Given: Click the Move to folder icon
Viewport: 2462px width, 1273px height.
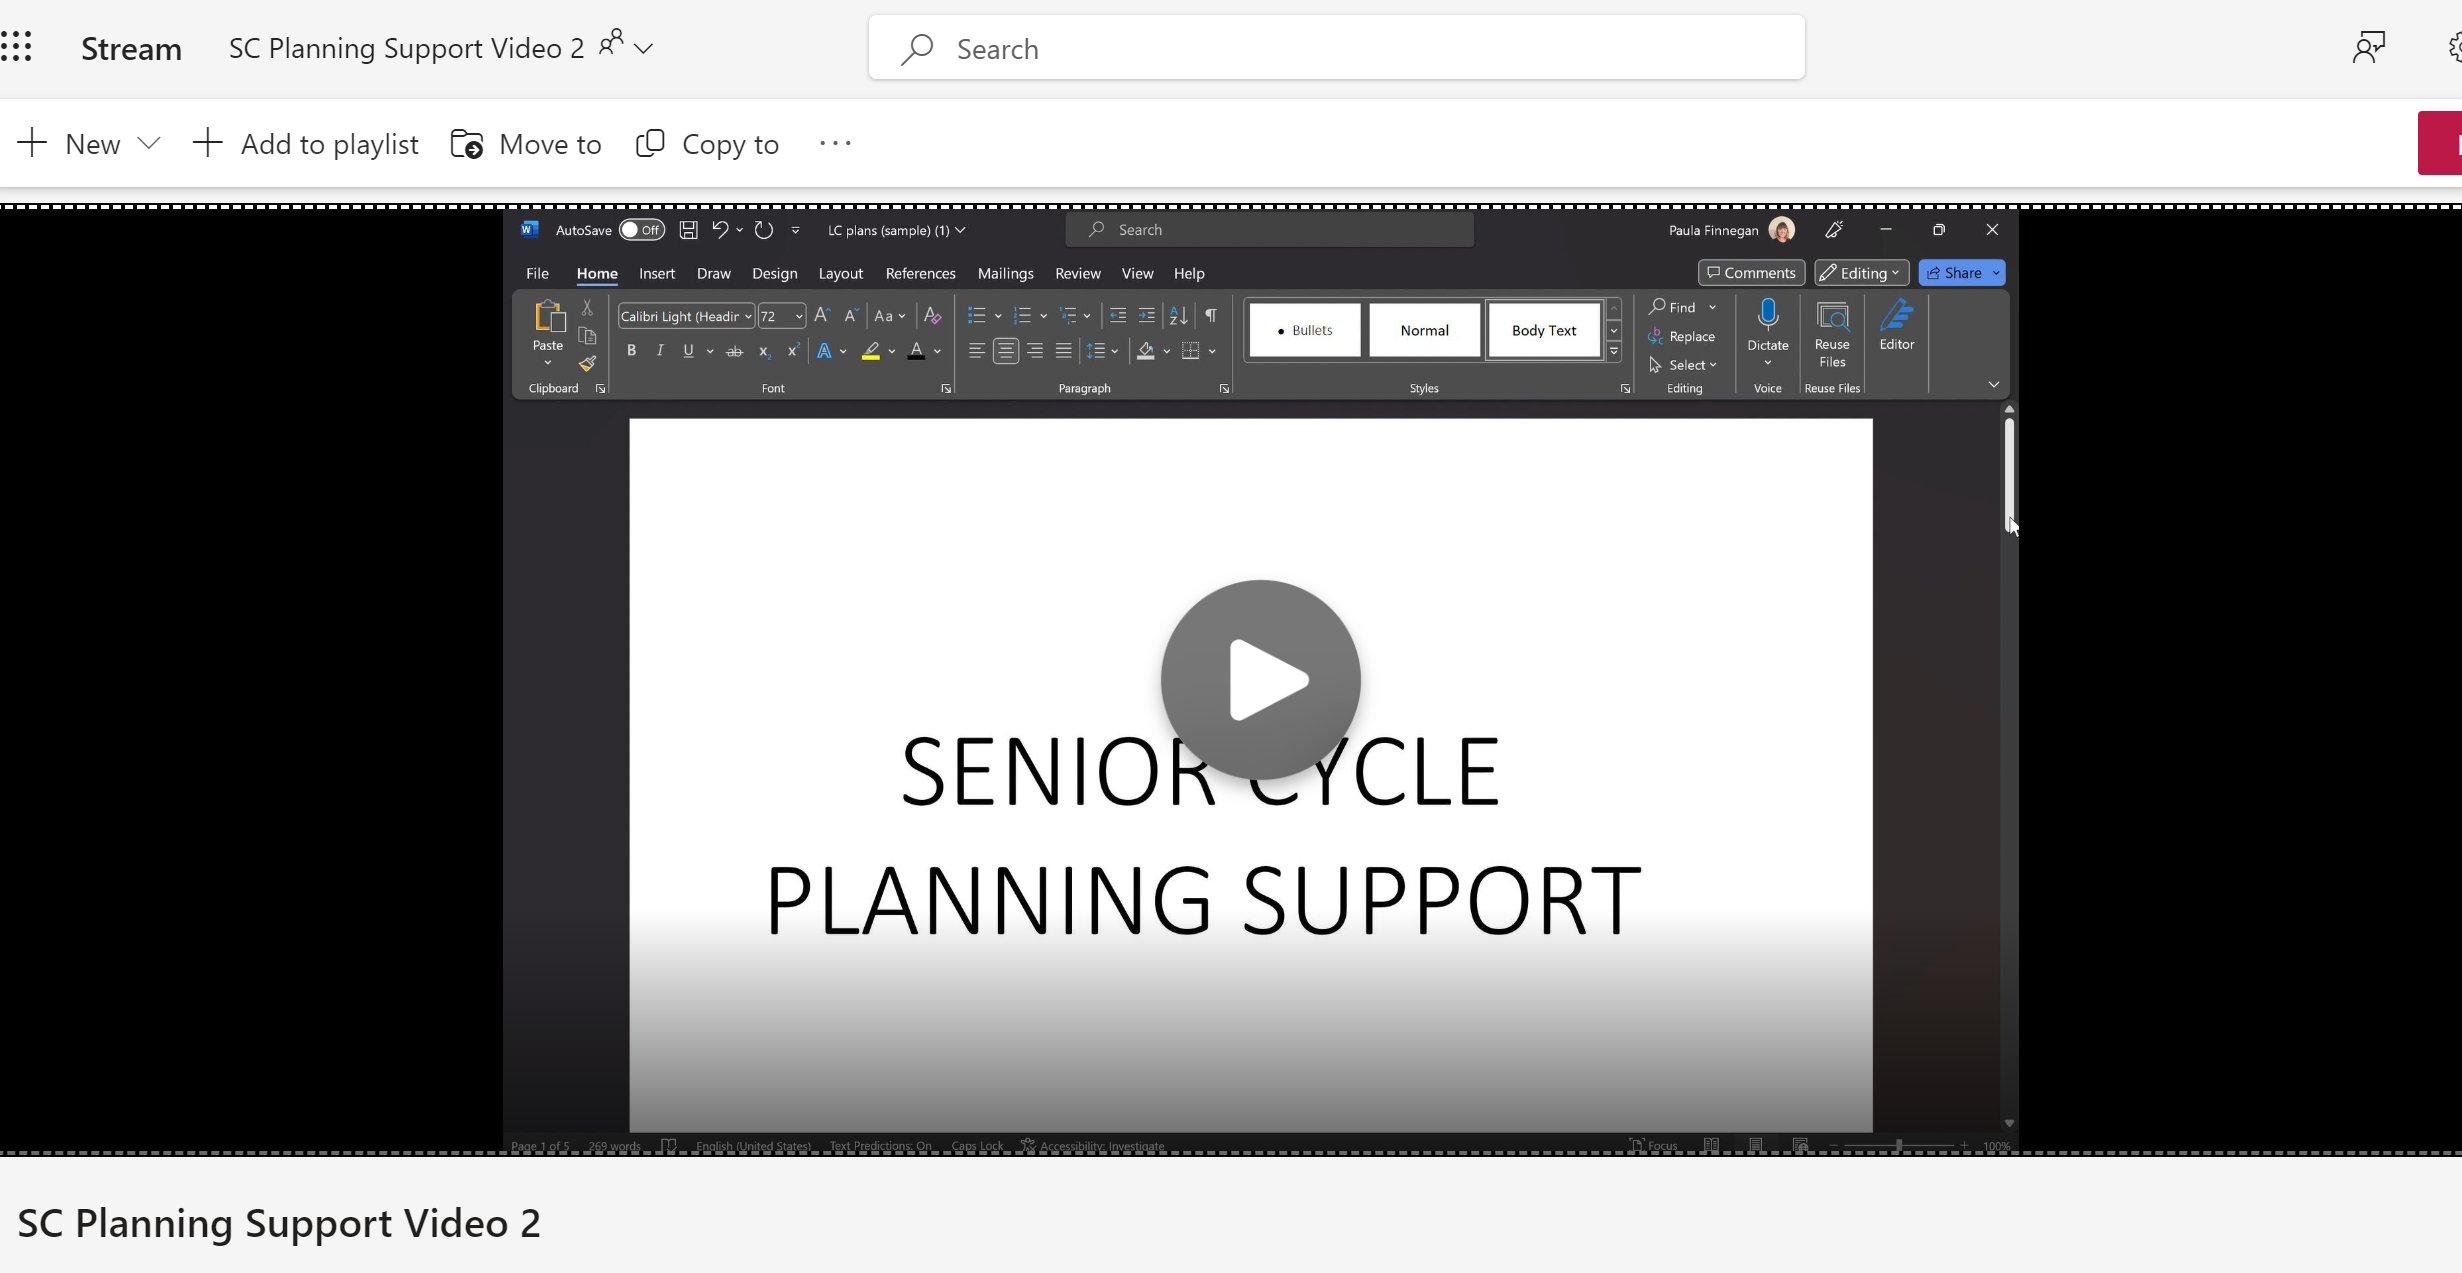Looking at the screenshot, I should coord(467,144).
